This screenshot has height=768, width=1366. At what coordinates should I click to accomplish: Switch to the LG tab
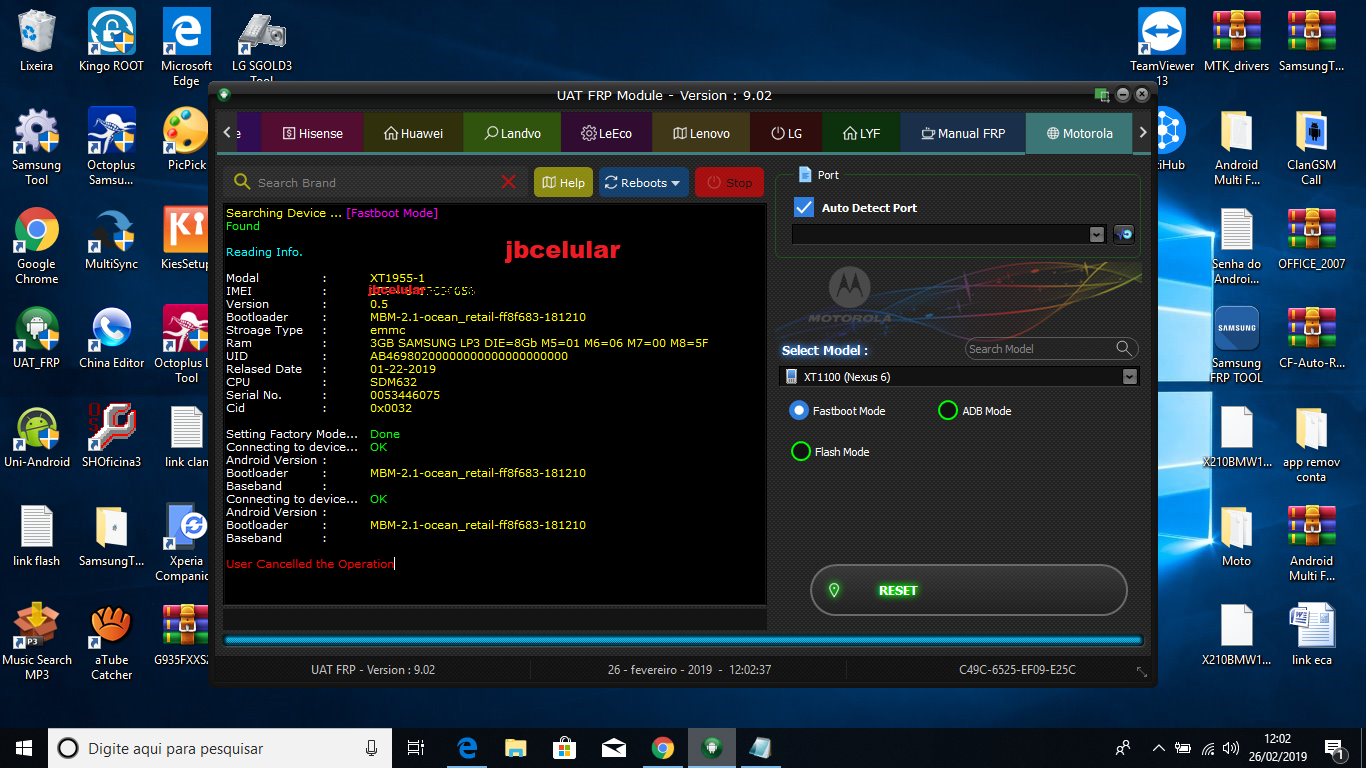tap(786, 133)
